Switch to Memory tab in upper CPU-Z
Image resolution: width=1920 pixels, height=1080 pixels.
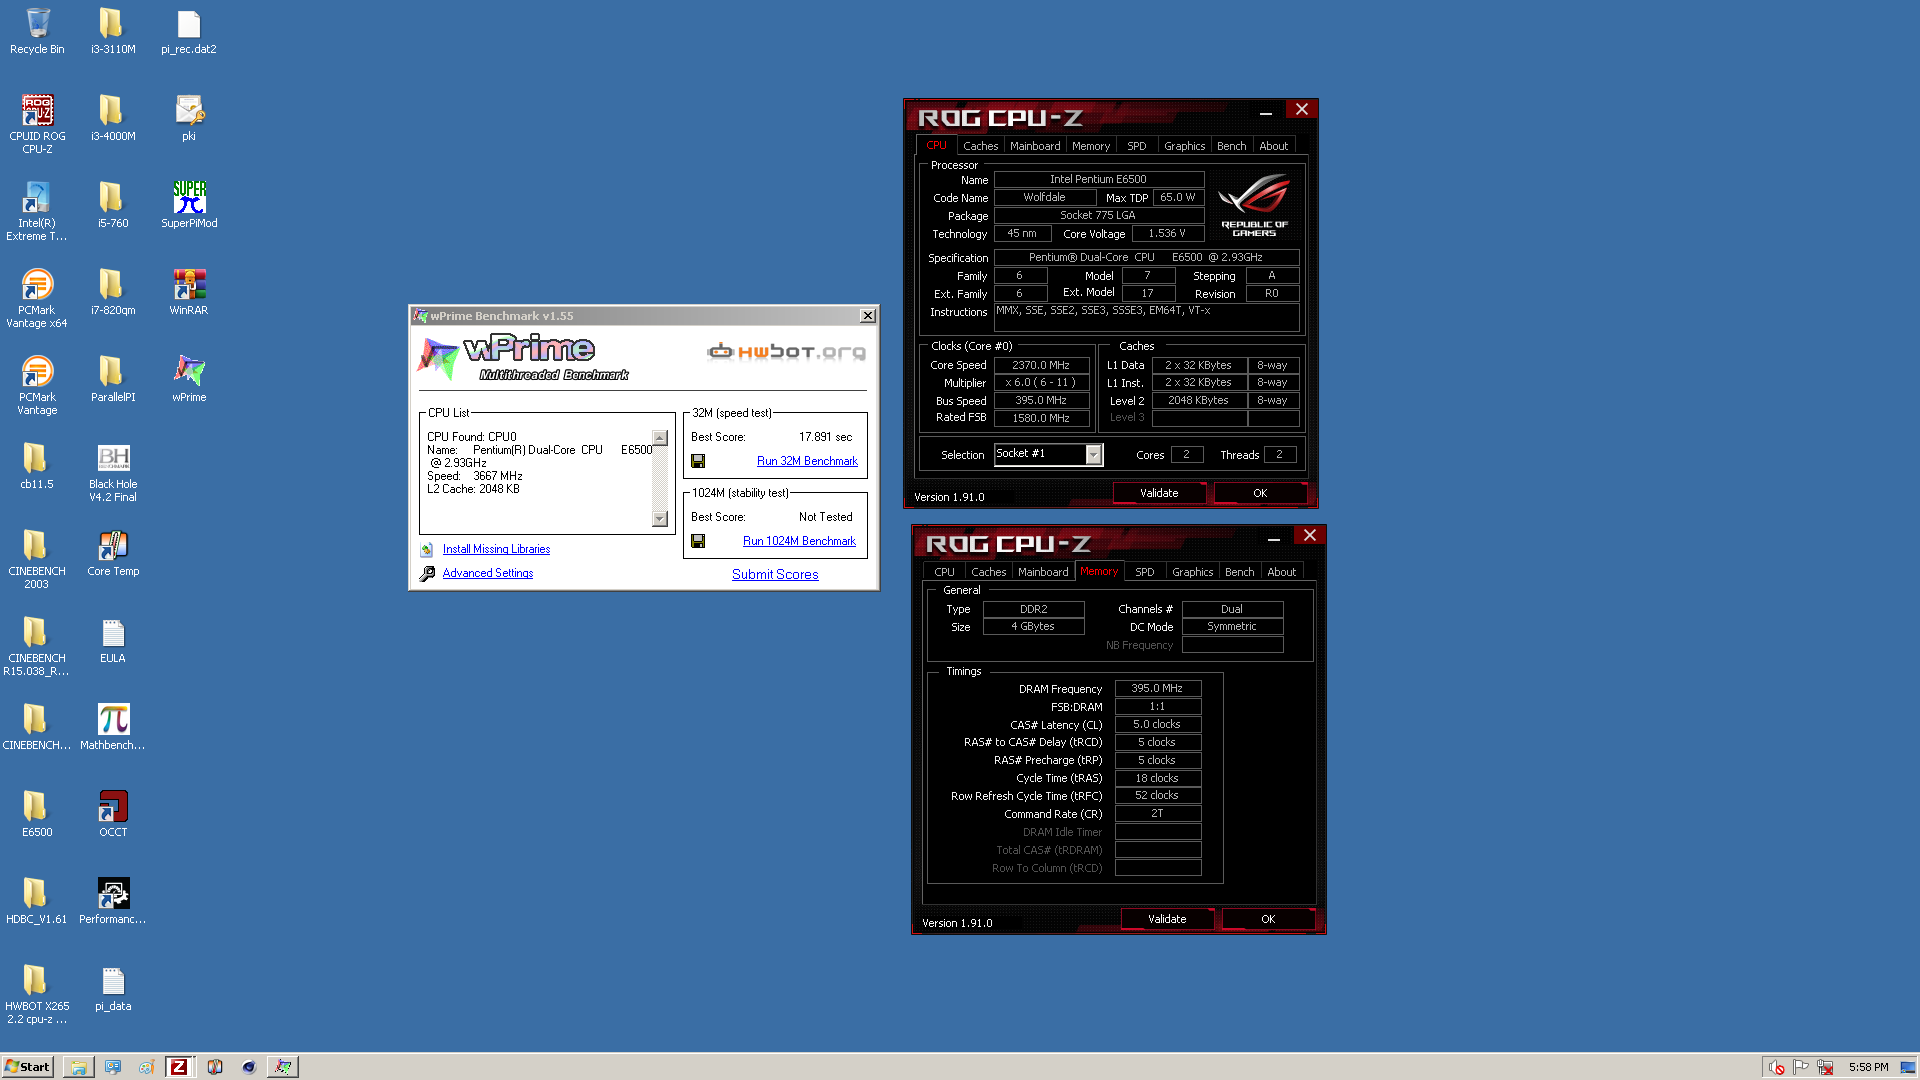[x=1091, y=146]
